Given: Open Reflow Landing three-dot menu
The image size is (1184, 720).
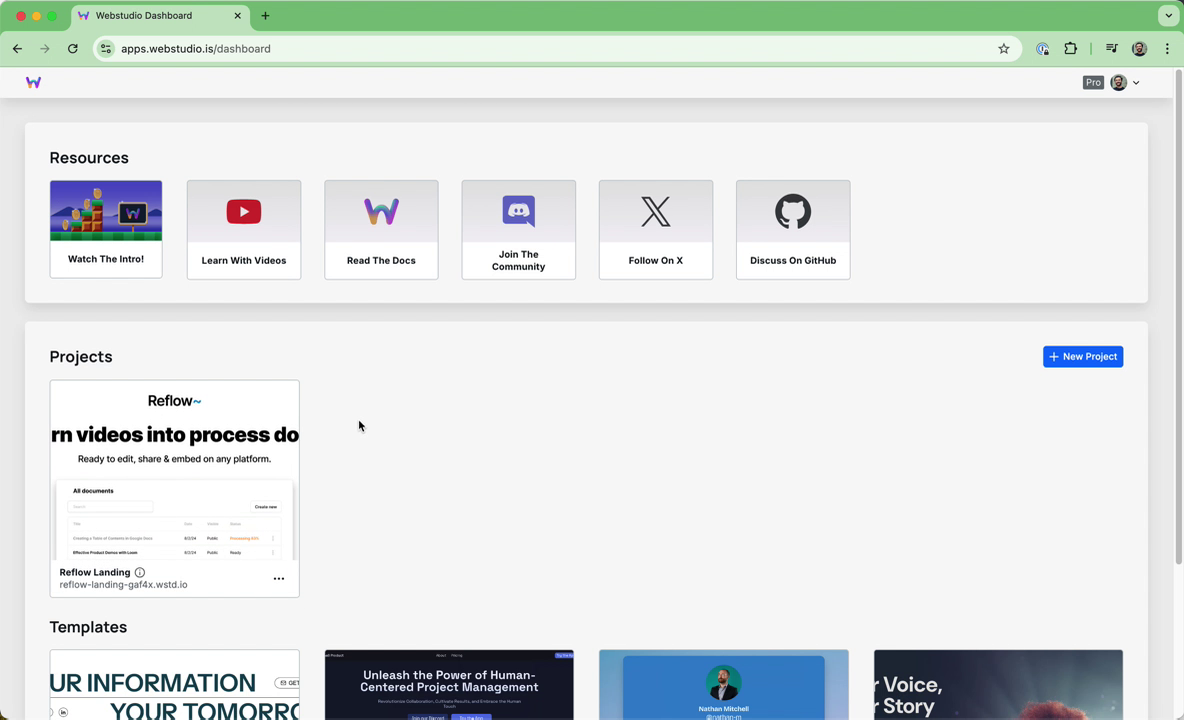Looking at the screenshot, I should tap(279, 578).
